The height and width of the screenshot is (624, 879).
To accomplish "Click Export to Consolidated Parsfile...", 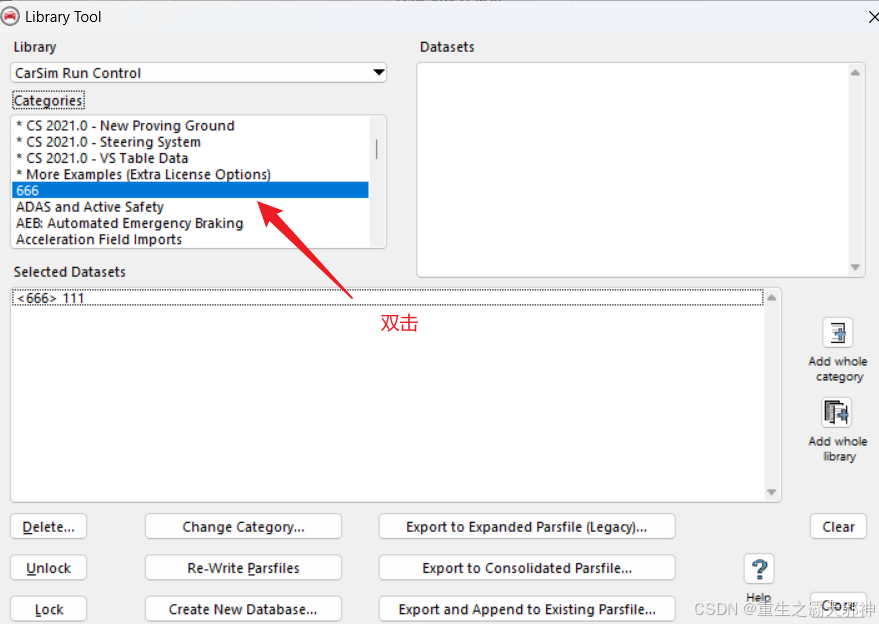I will click(527, 568).
